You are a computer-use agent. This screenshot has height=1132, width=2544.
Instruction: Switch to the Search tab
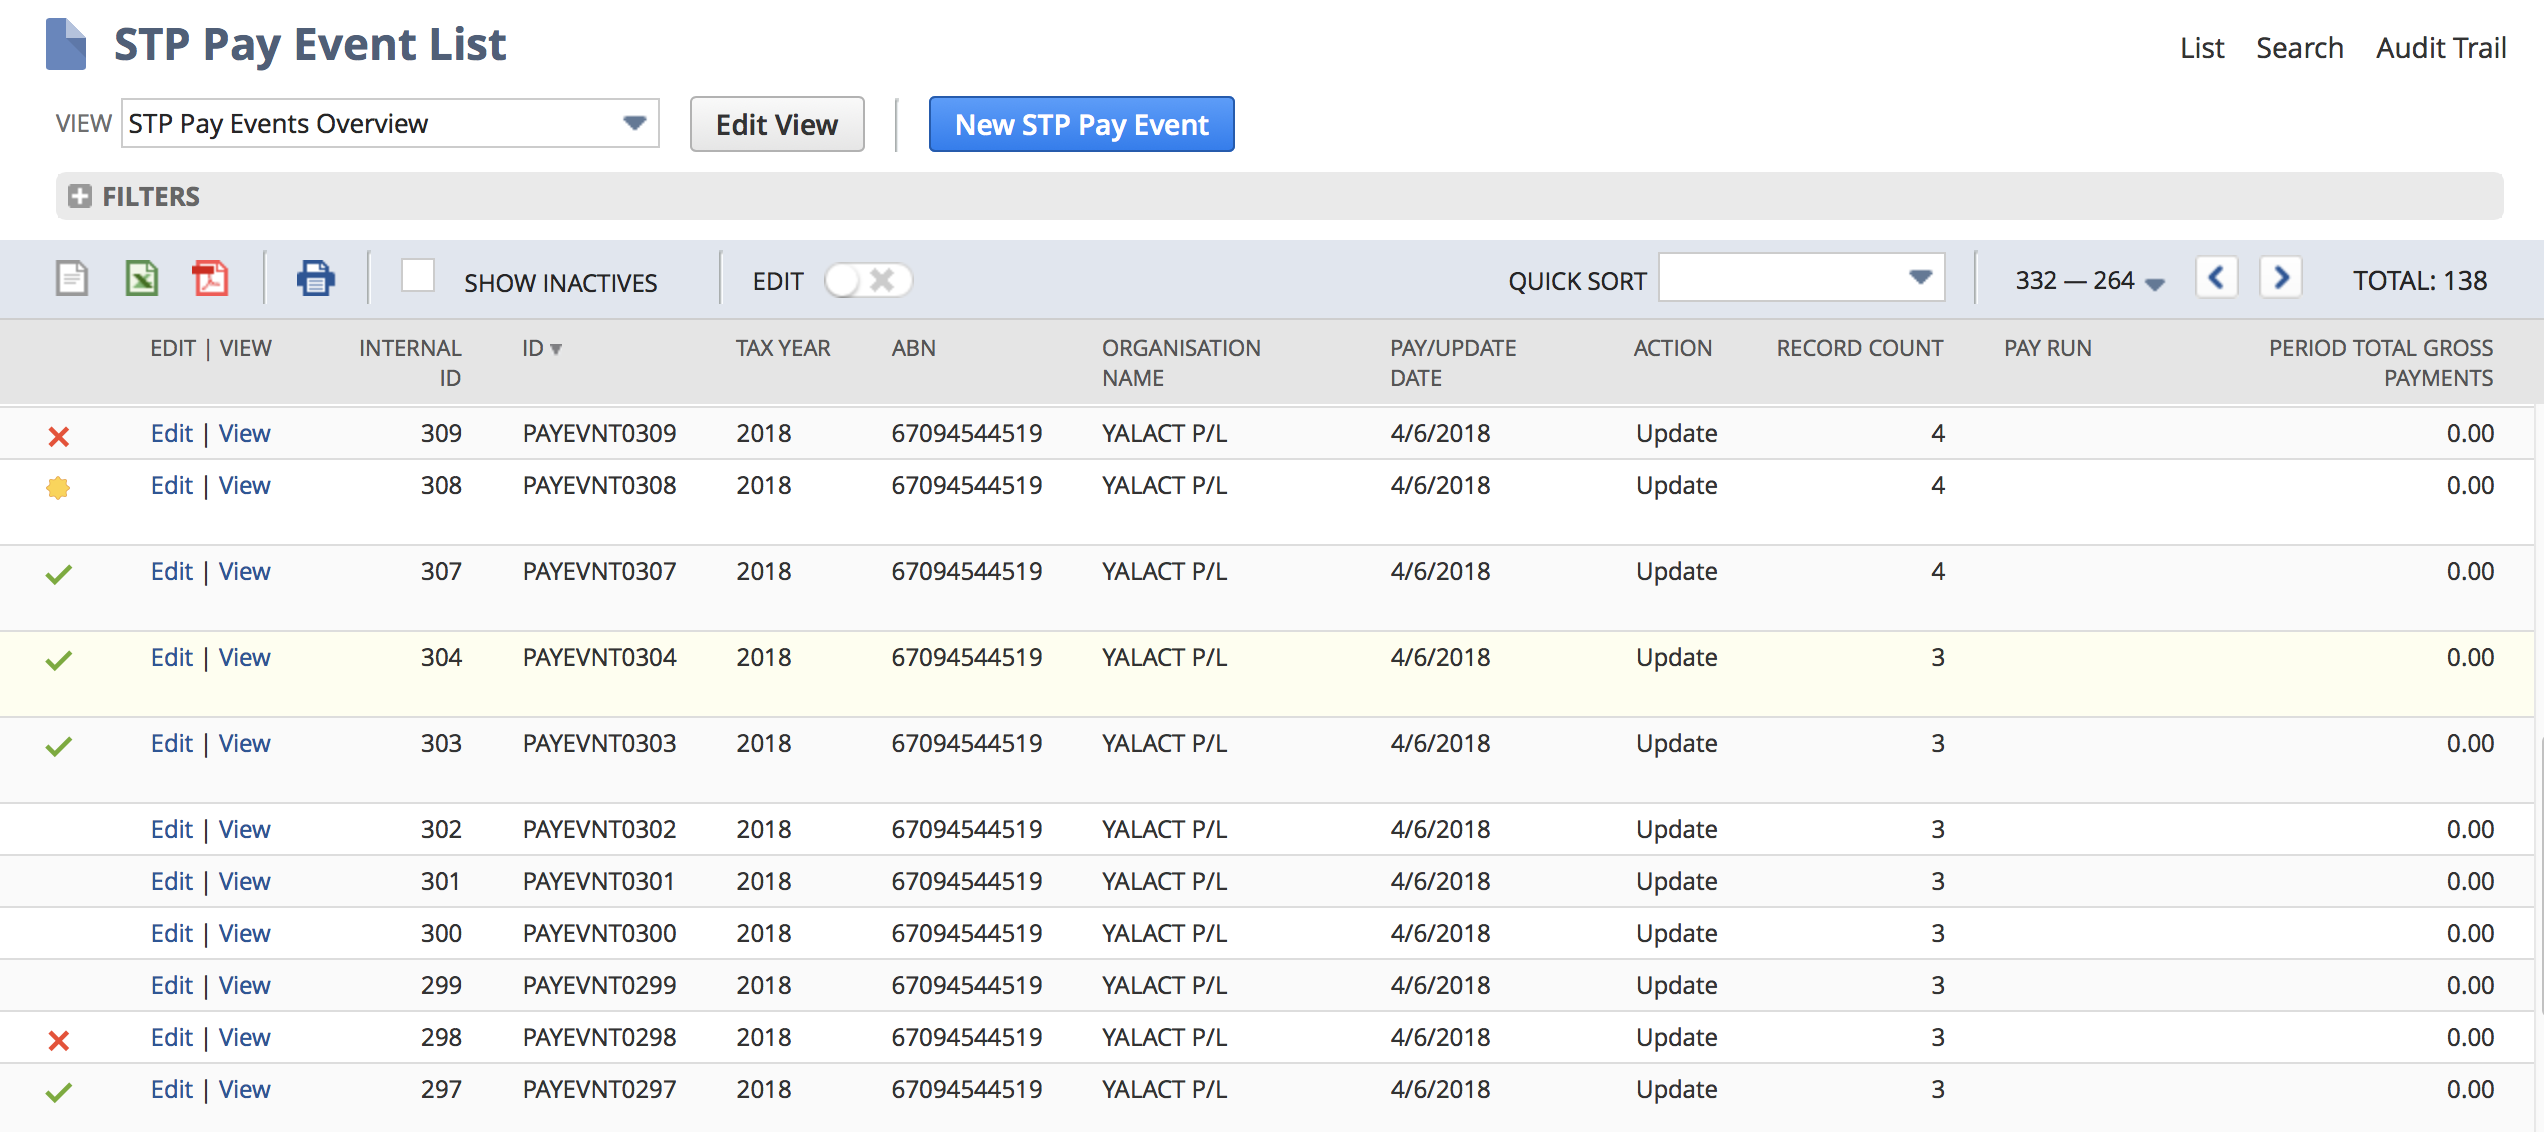point(2299,47)
